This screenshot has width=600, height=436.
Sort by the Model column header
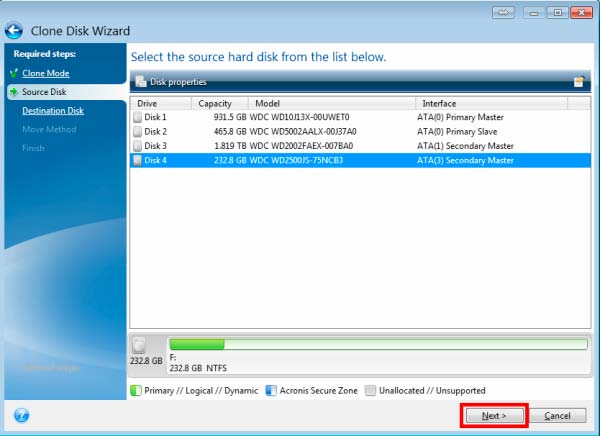coord(332,103)
